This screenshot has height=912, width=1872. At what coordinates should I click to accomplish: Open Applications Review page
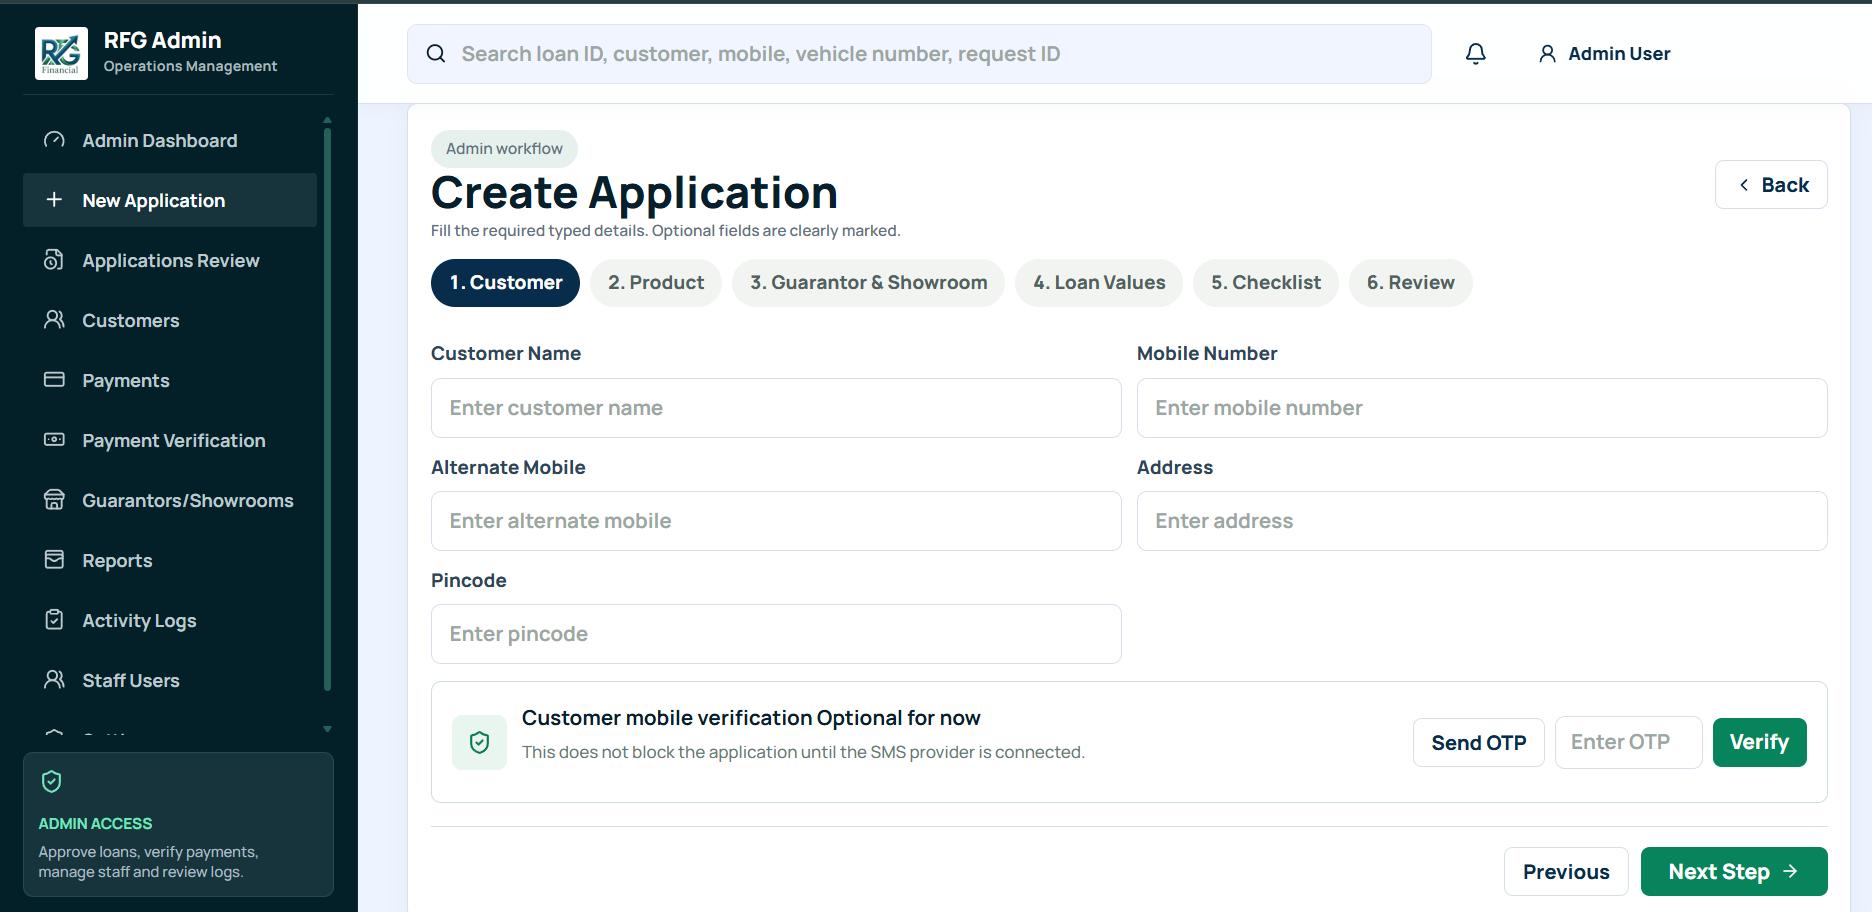coord(170,260)
